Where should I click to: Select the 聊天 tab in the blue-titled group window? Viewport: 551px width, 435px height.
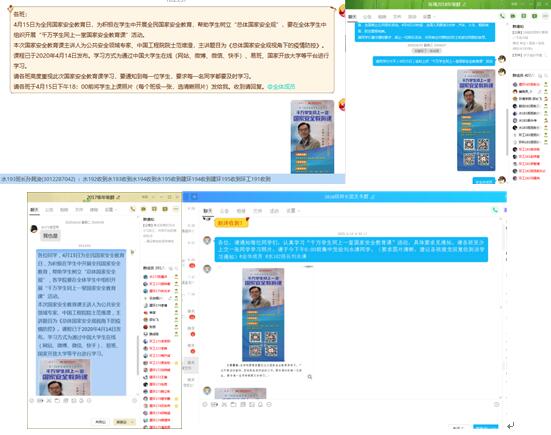pos(208,211)
